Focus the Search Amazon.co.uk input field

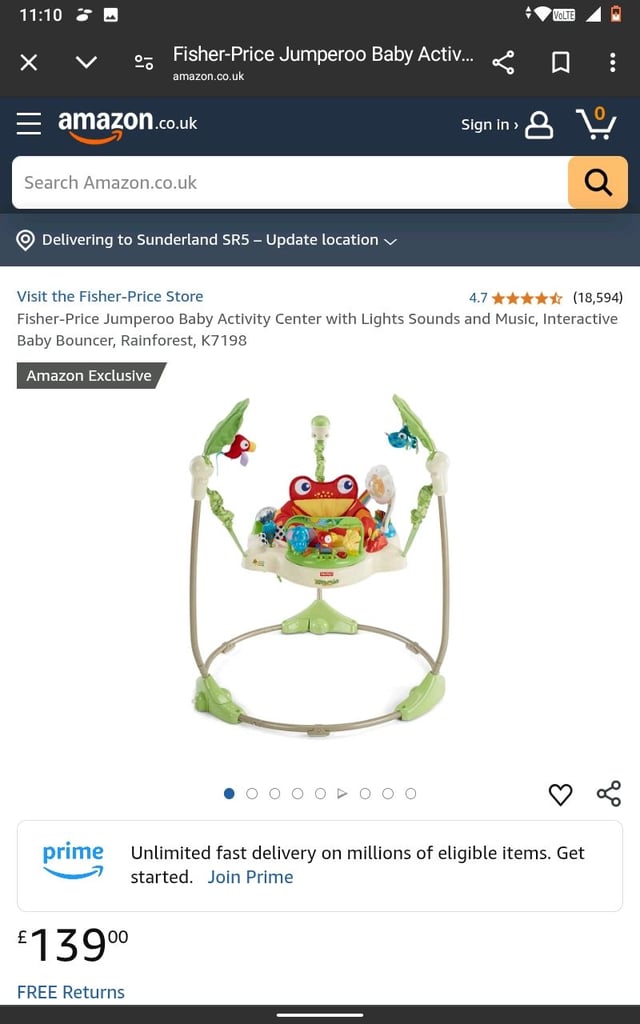point(290,182)
